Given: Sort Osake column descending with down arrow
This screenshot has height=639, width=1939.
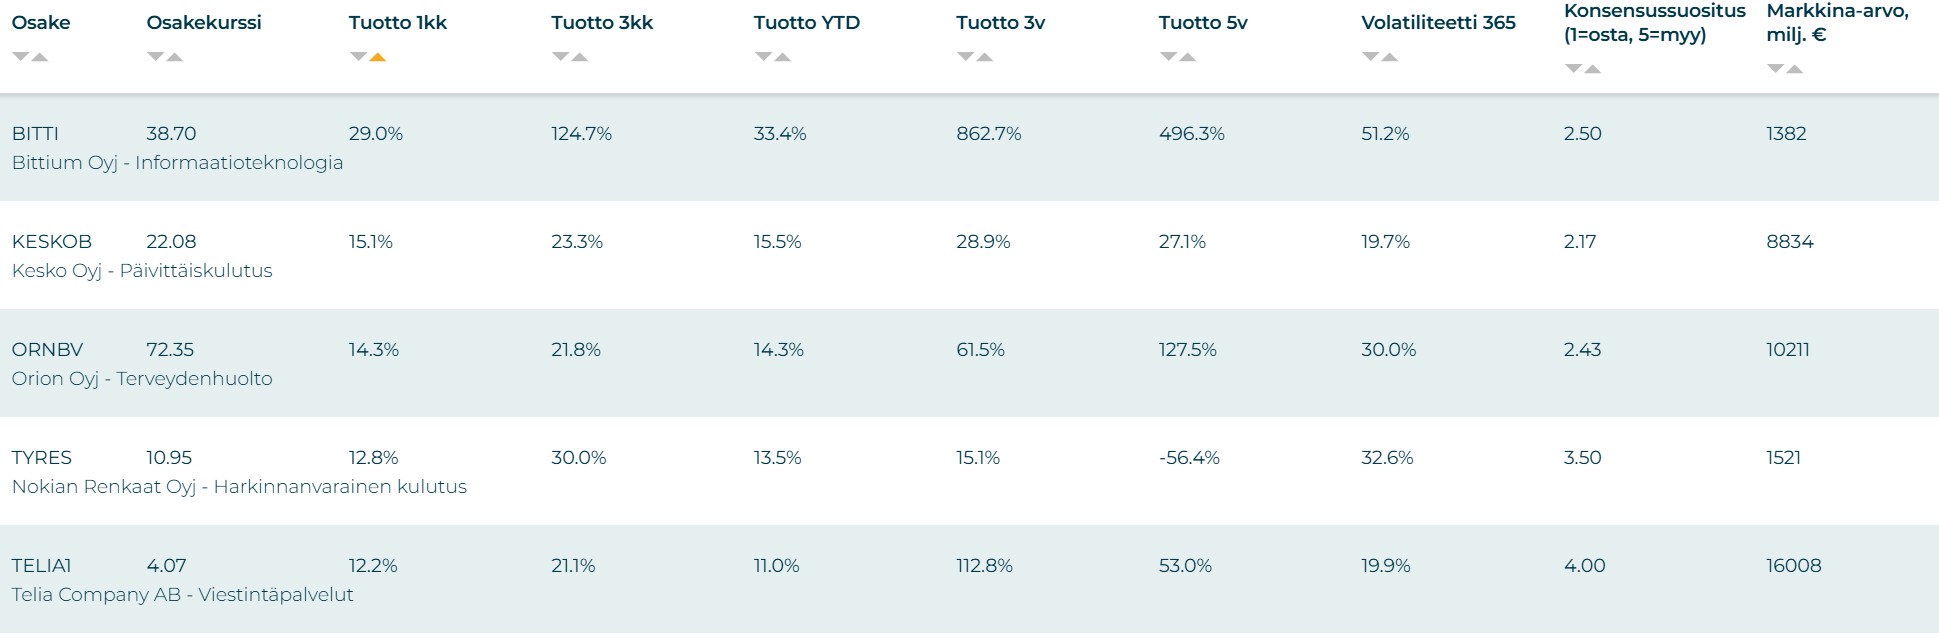Looking at the screenshot, I should click(20, 57).
